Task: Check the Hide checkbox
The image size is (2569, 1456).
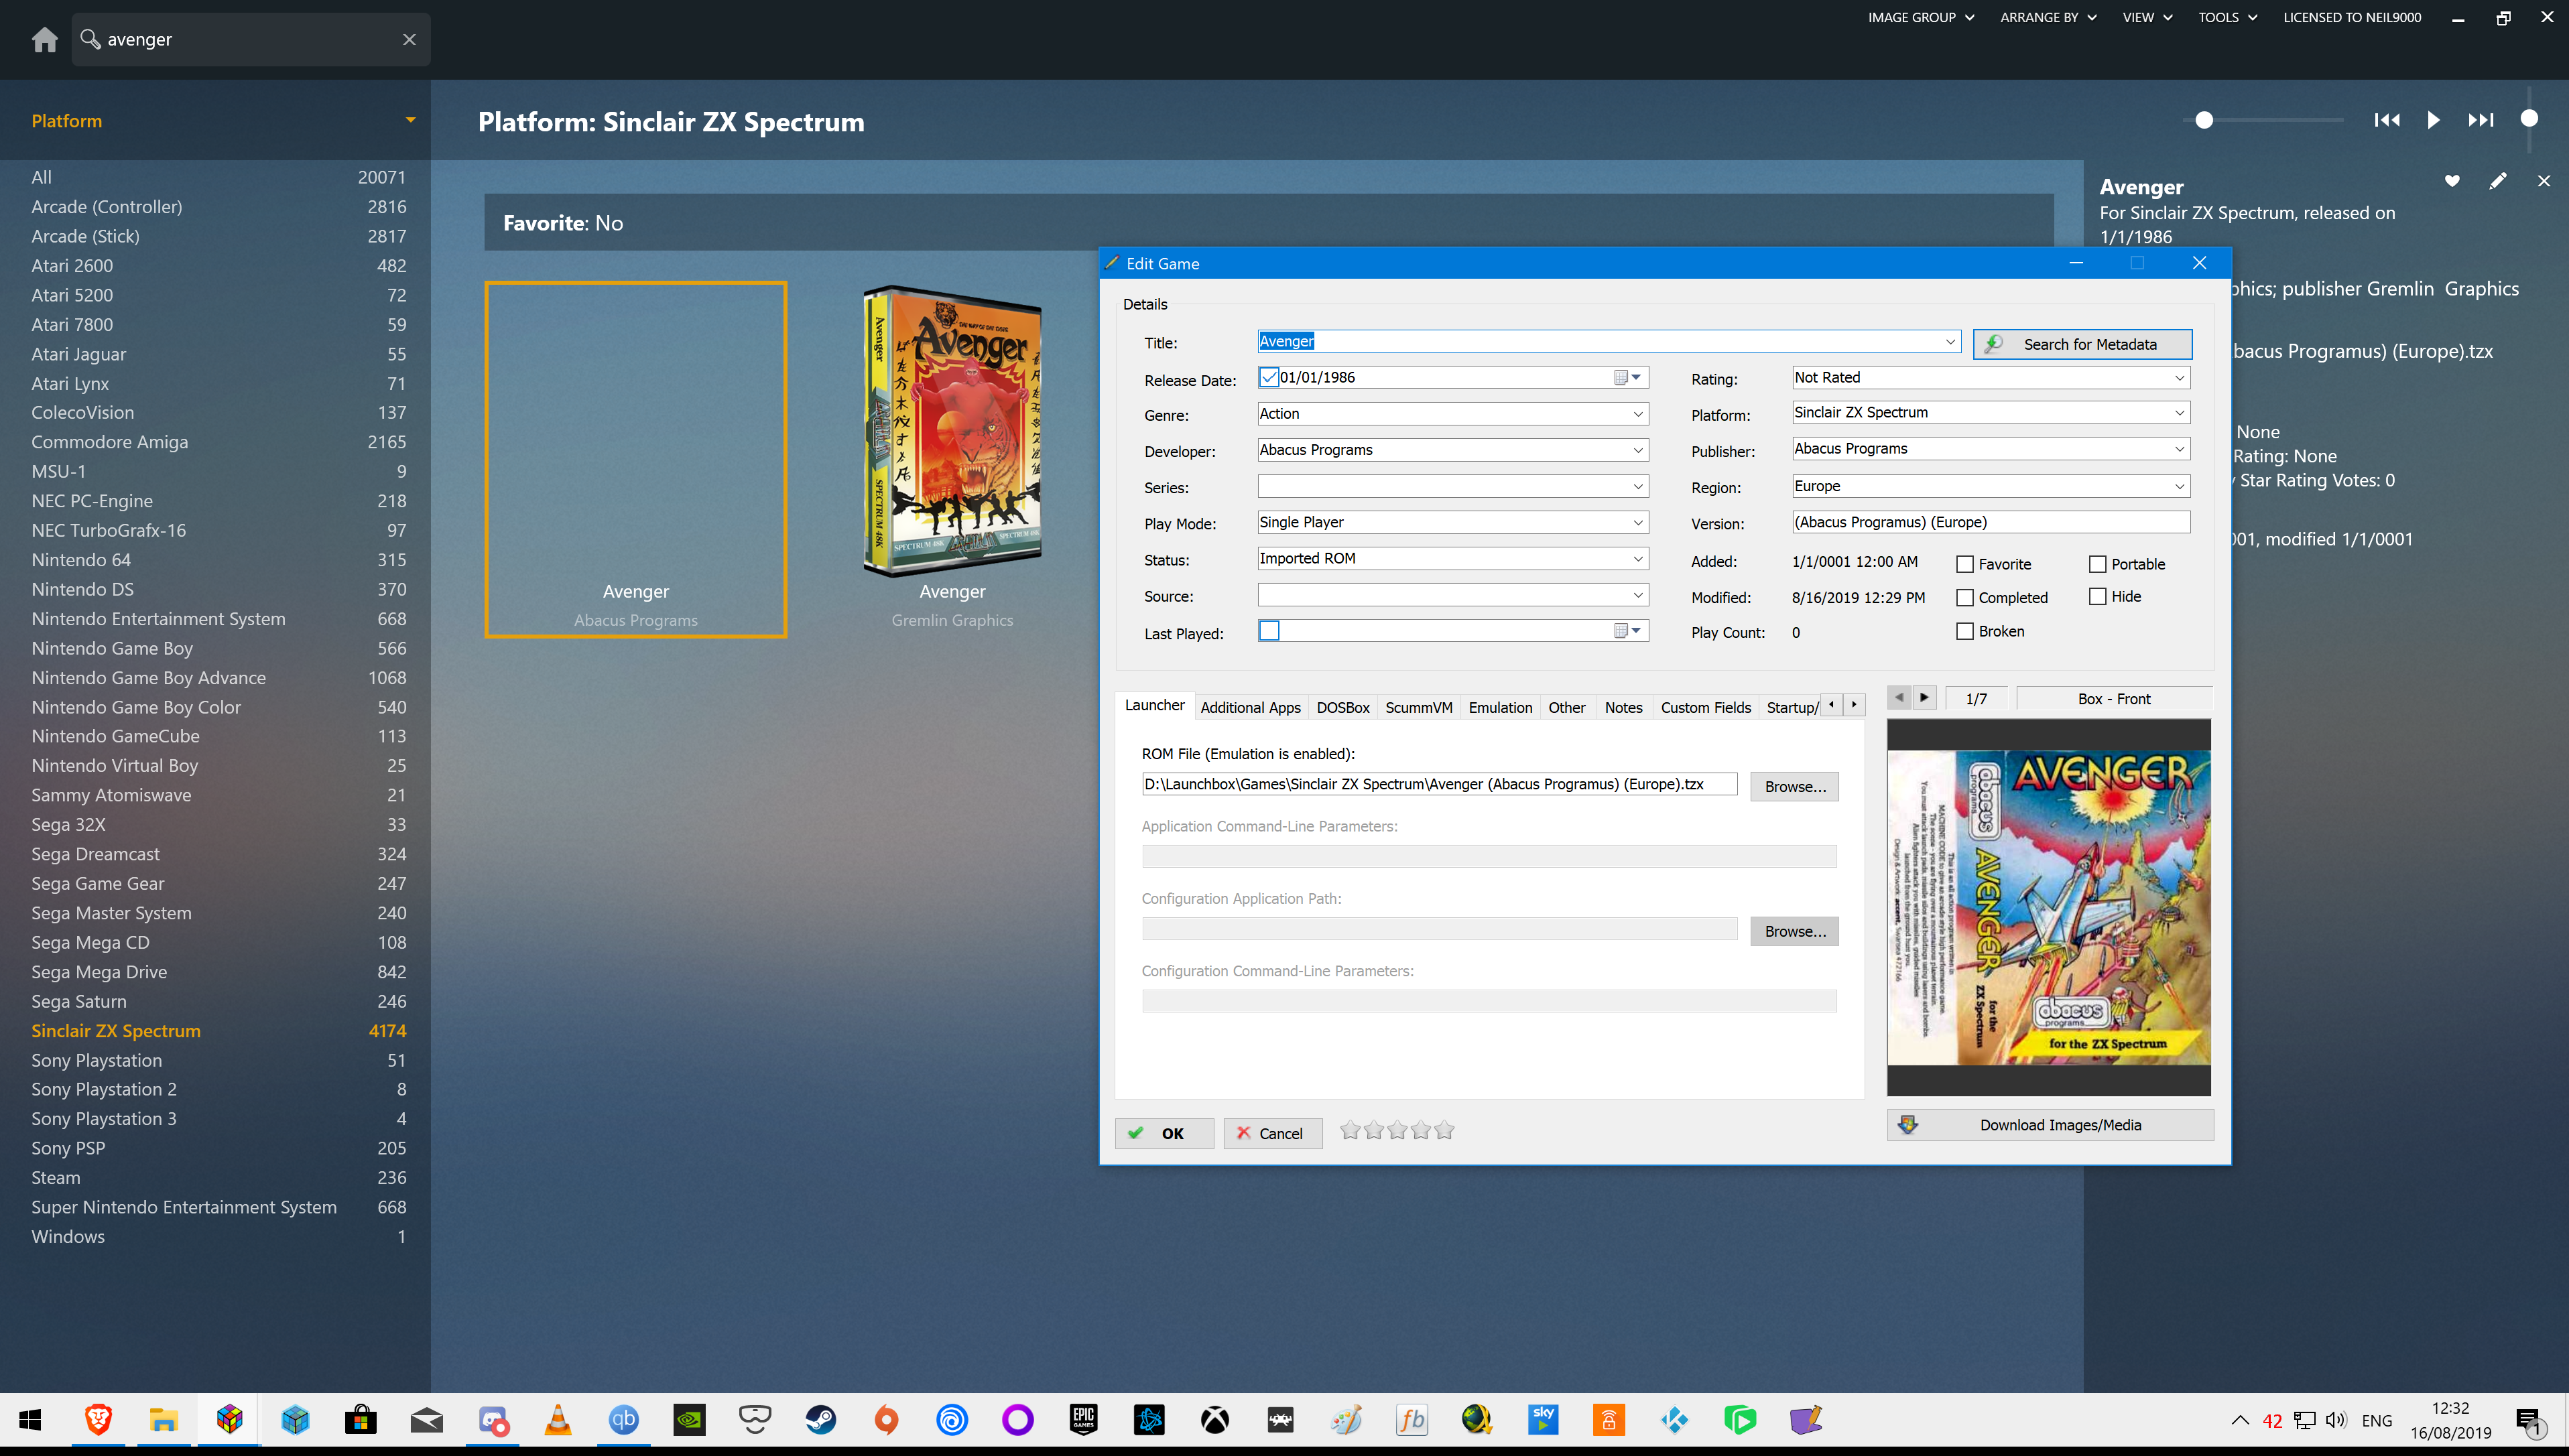Action: 2097,596
